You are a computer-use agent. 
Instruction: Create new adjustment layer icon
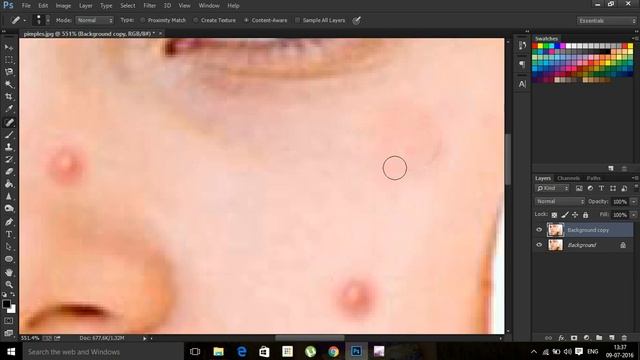pyautogui.click(x=587, y=338)
